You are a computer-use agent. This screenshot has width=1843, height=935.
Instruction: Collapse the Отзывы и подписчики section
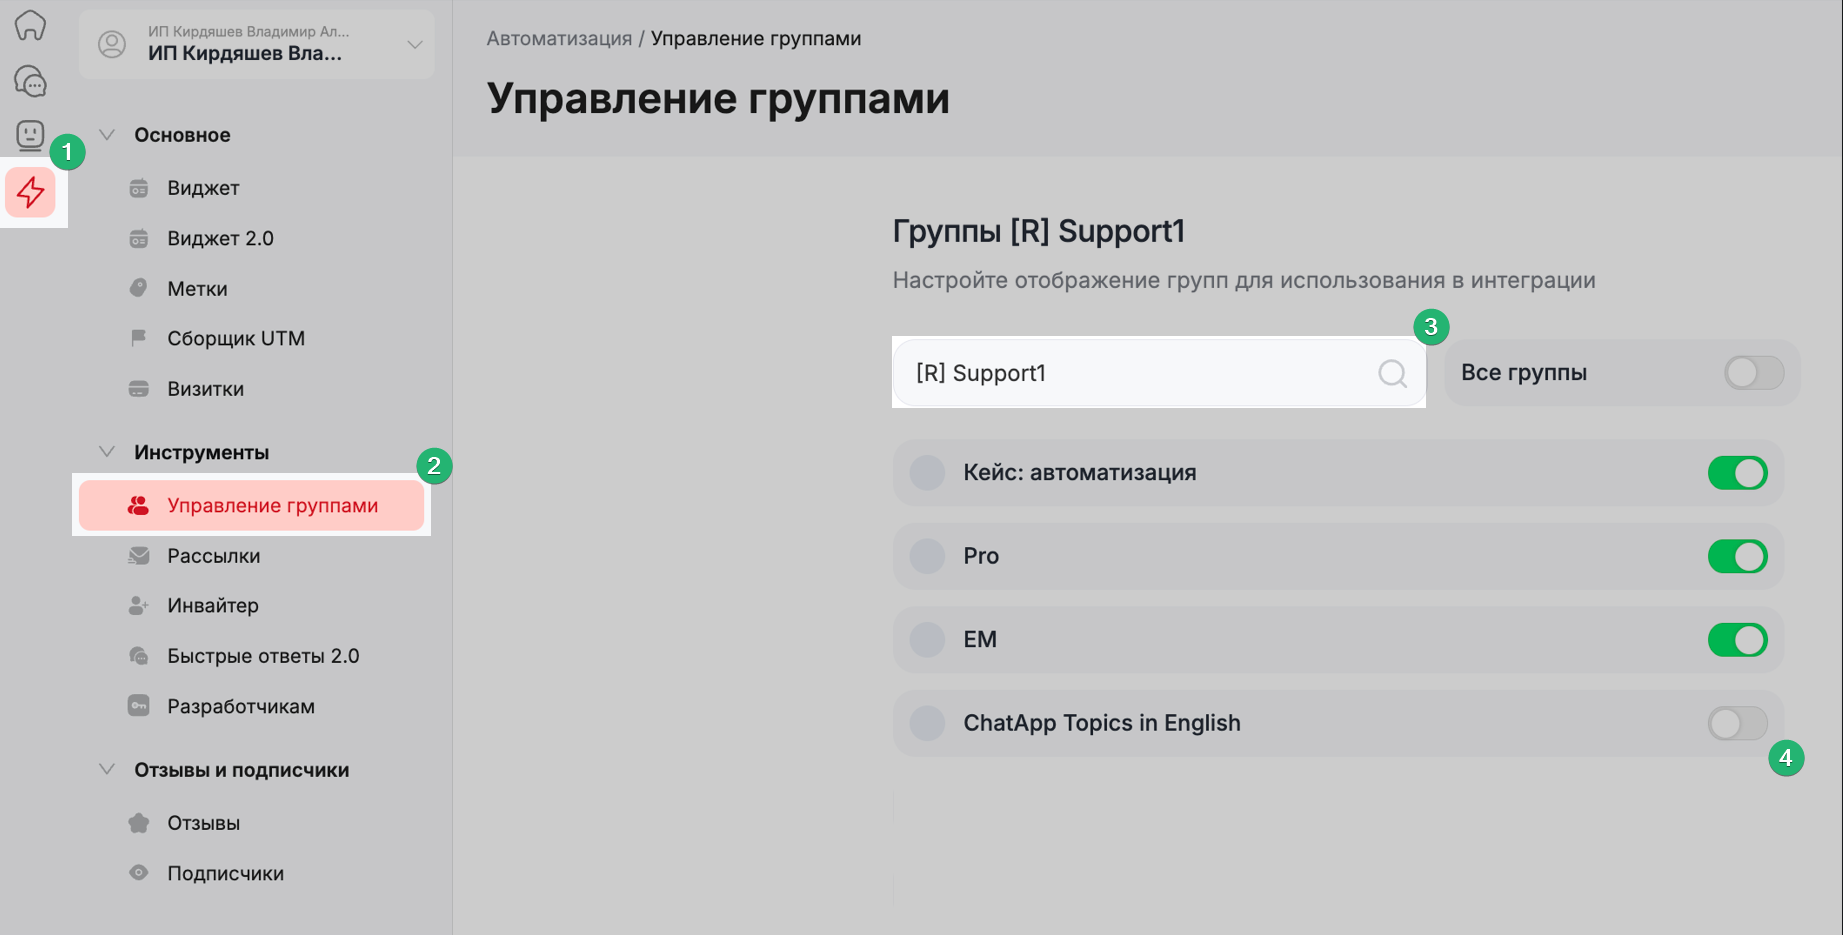pos(107,770)
